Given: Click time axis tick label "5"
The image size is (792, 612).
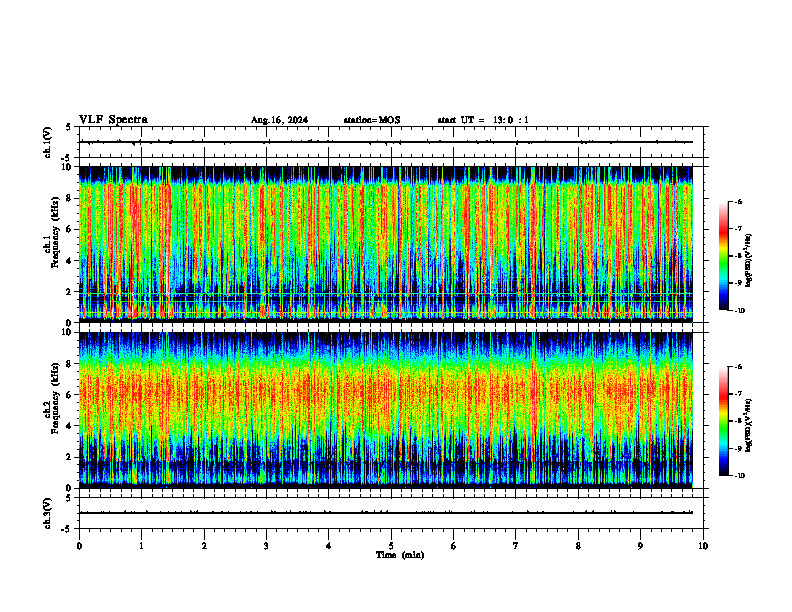Looking at the screenshot, I should click(x=391, y=546).
